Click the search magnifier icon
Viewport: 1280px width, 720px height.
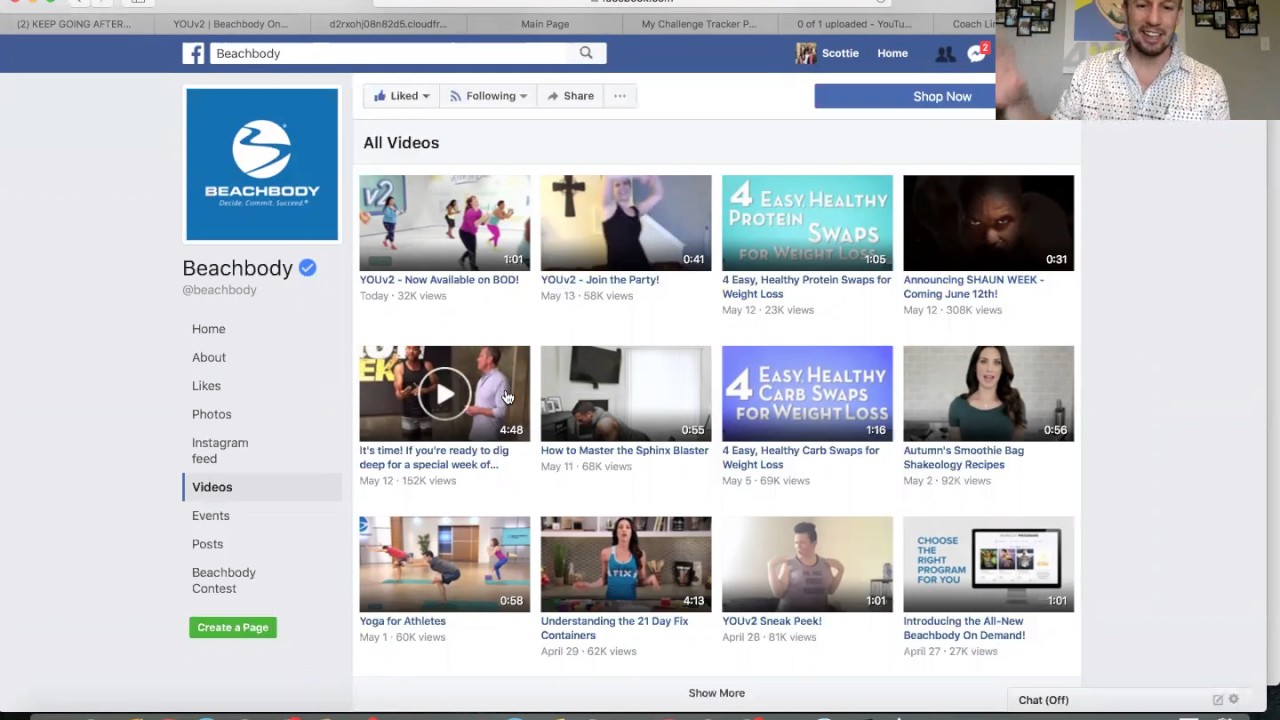click(x=586, y=53)
